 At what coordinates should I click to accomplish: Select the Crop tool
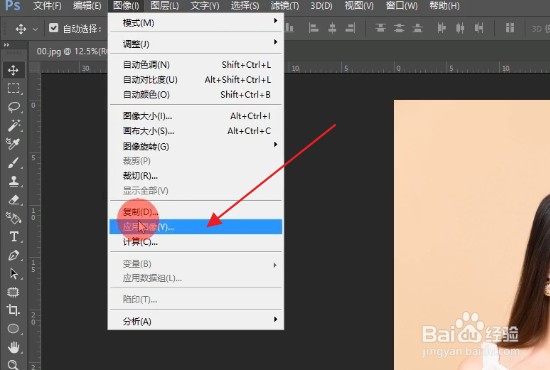[x=13, y=310]
